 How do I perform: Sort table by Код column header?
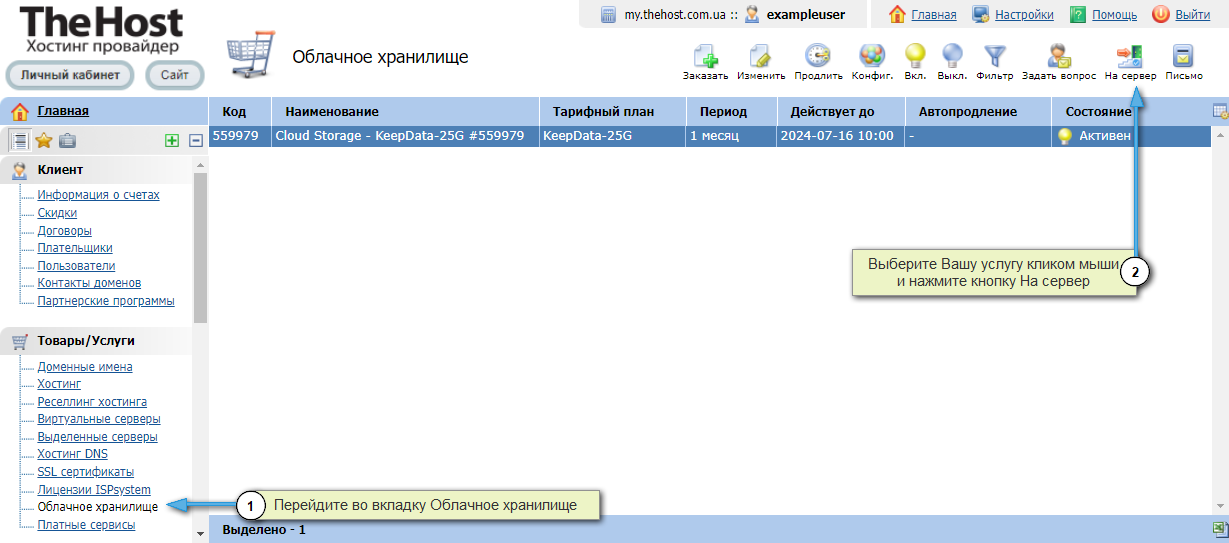point(240,111)
